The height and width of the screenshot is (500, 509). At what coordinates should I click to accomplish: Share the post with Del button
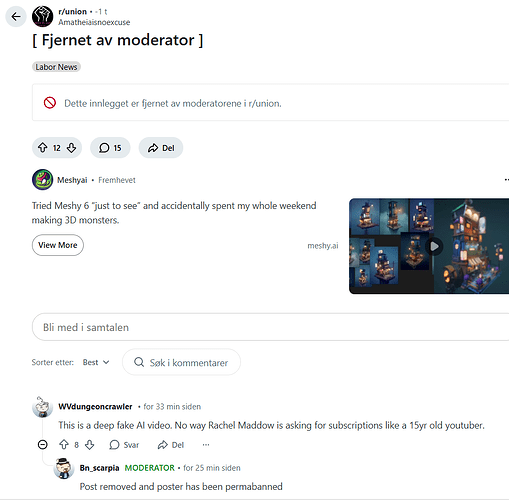[x=161, y=148]
